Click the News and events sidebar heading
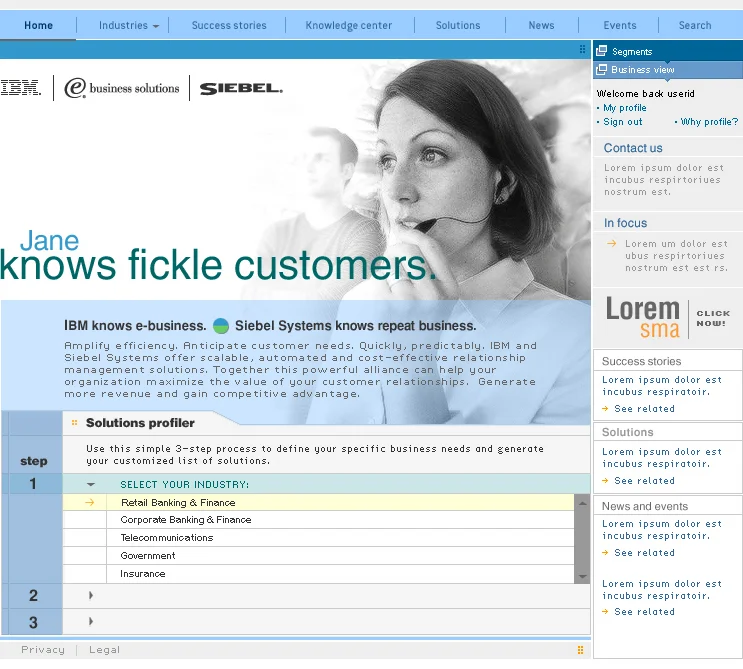 (x=644, y=506)
